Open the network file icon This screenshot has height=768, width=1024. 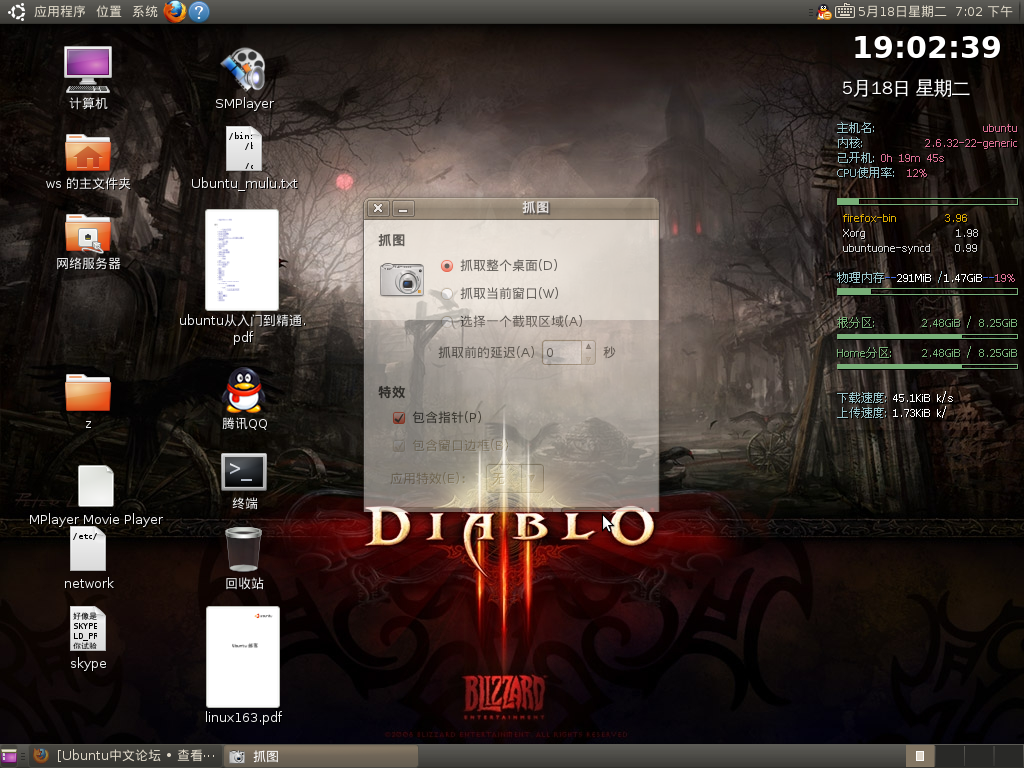[x=88, y=549]
